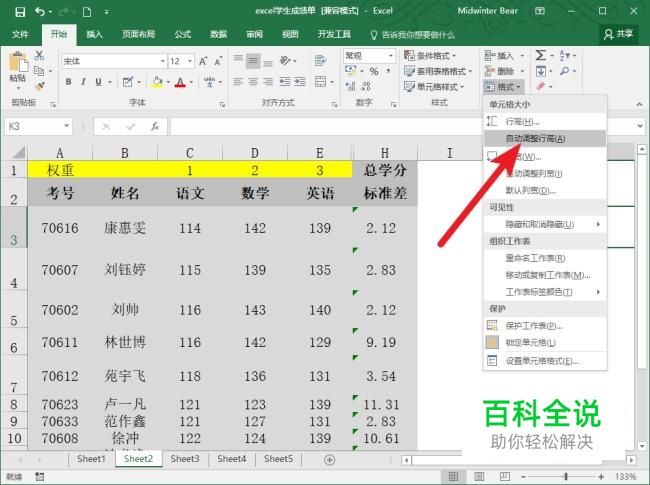Open the File tab

pos(20,34)
